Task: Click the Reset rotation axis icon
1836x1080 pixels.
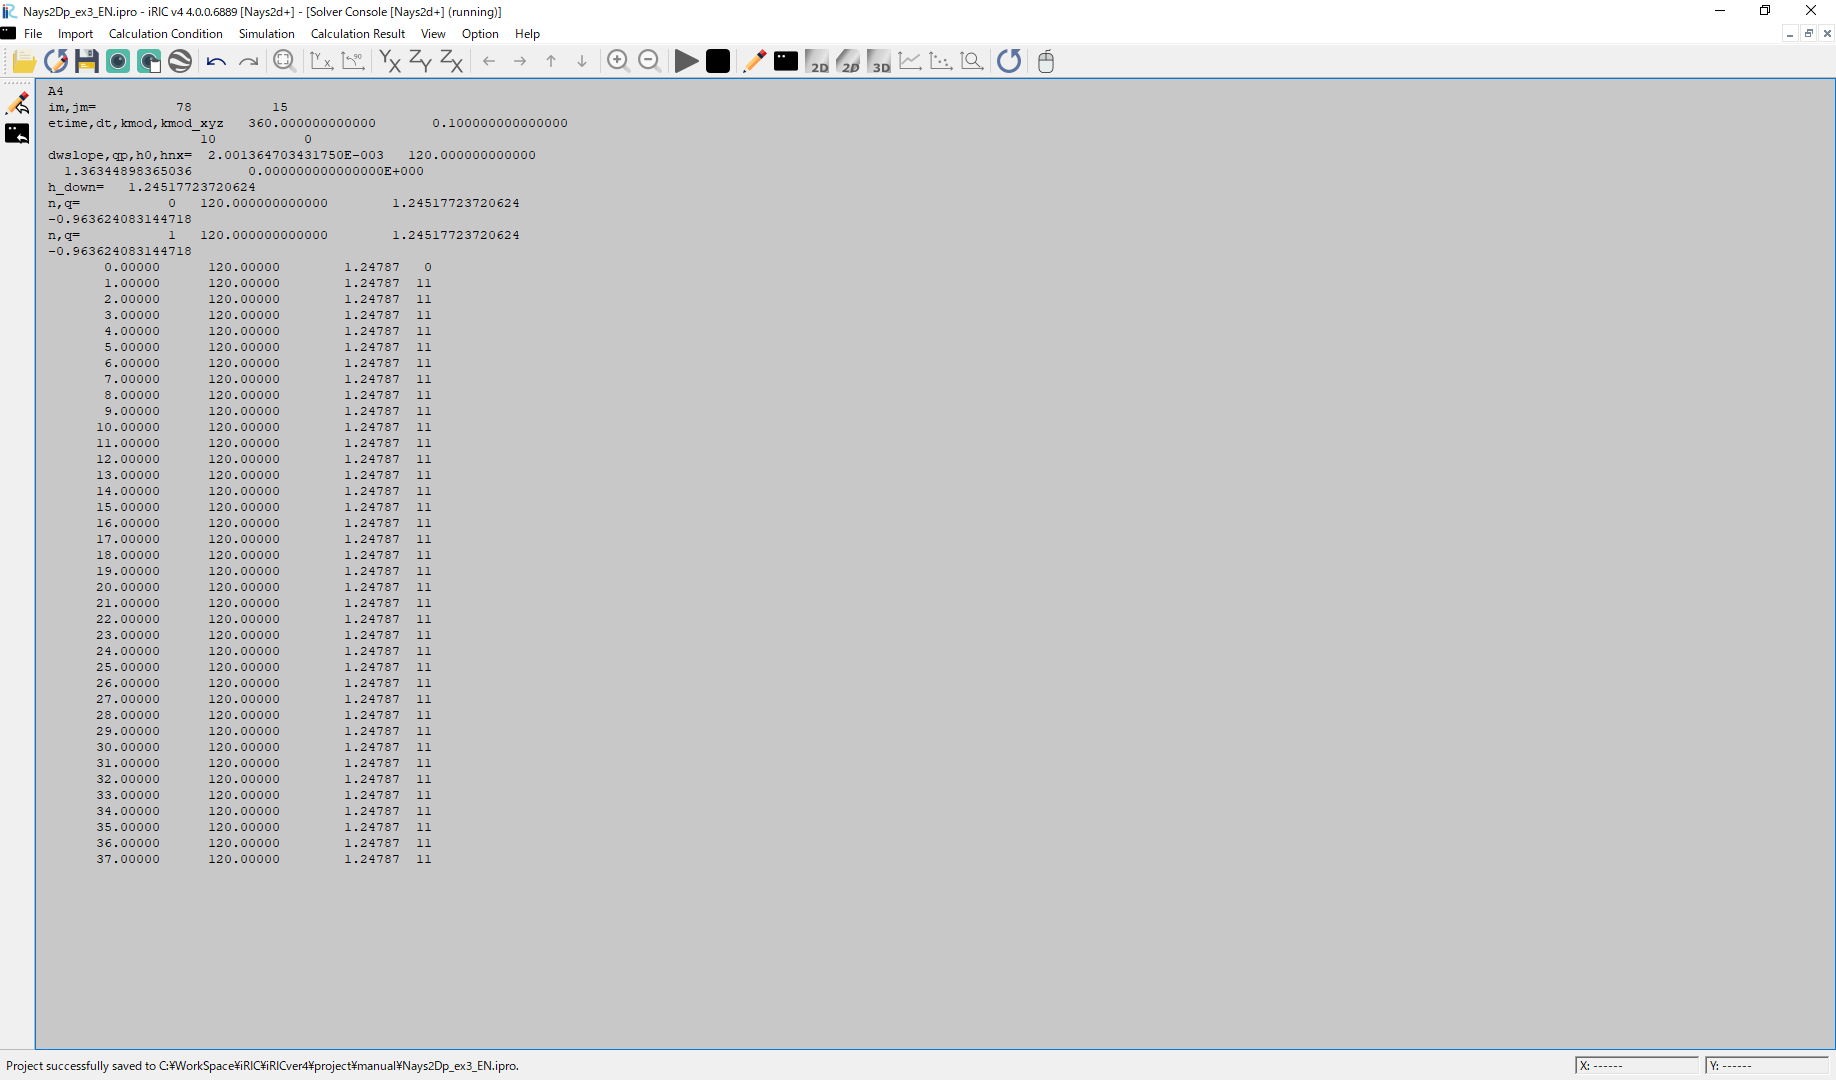Action: (321, 61)
